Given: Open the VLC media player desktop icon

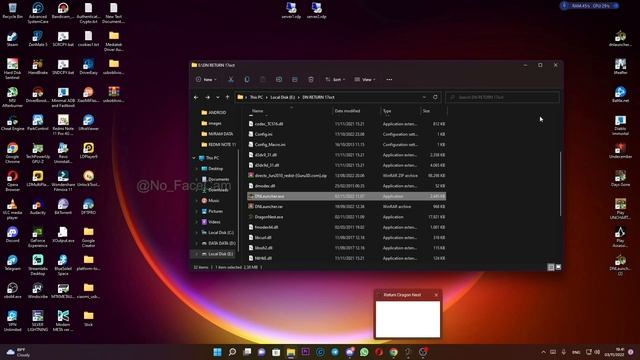Looking at the screenshot, I should tap(12, 209).
